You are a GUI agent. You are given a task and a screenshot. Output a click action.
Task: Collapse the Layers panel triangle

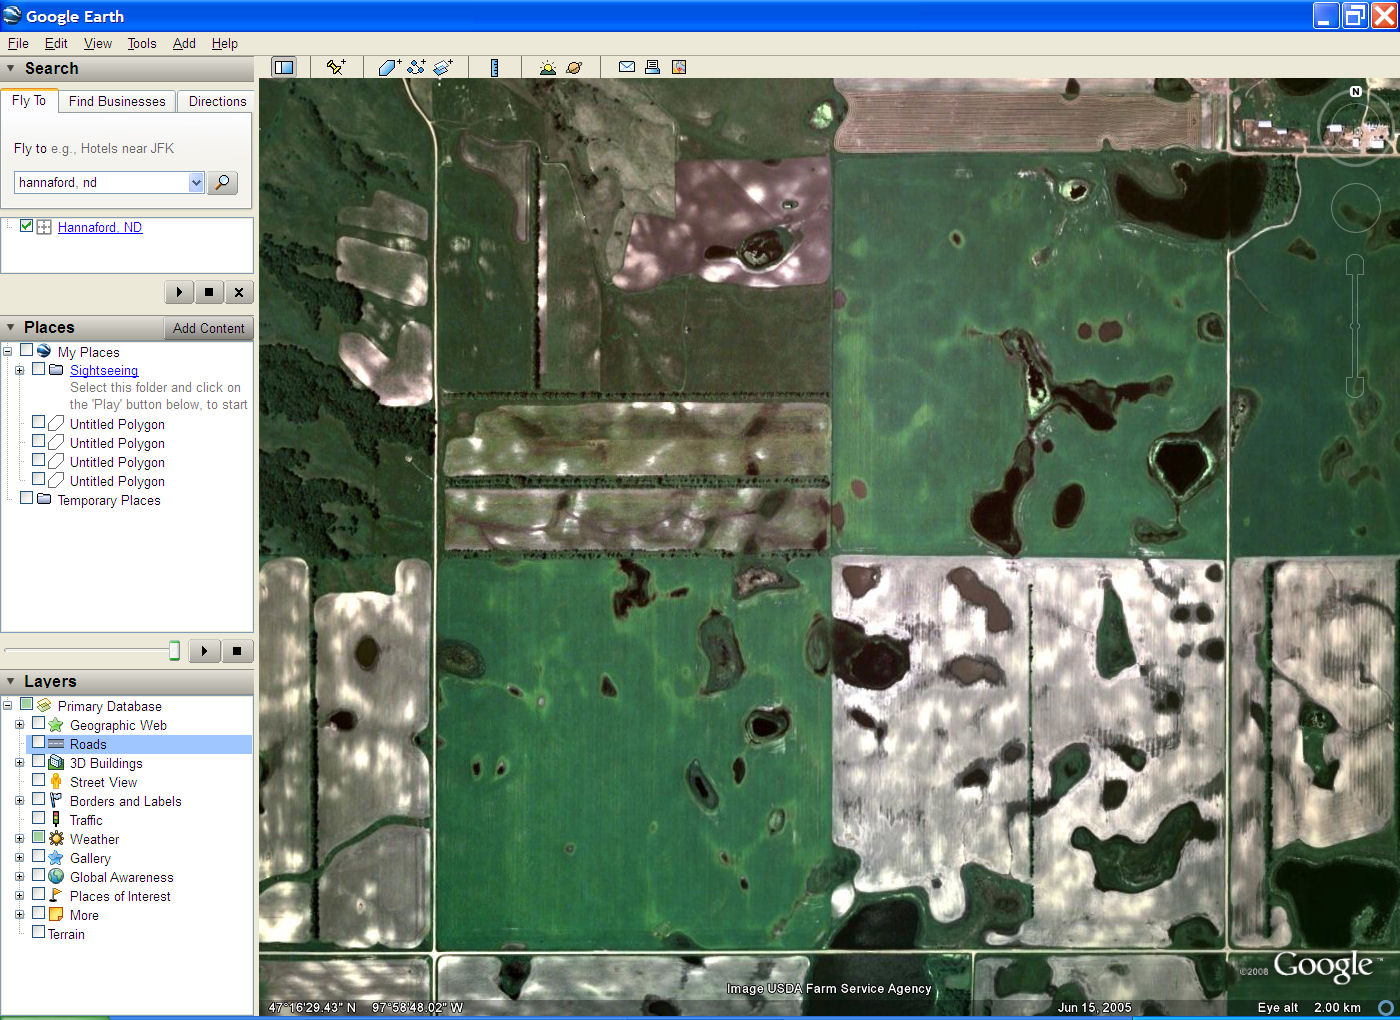click(x=10, y=681)
